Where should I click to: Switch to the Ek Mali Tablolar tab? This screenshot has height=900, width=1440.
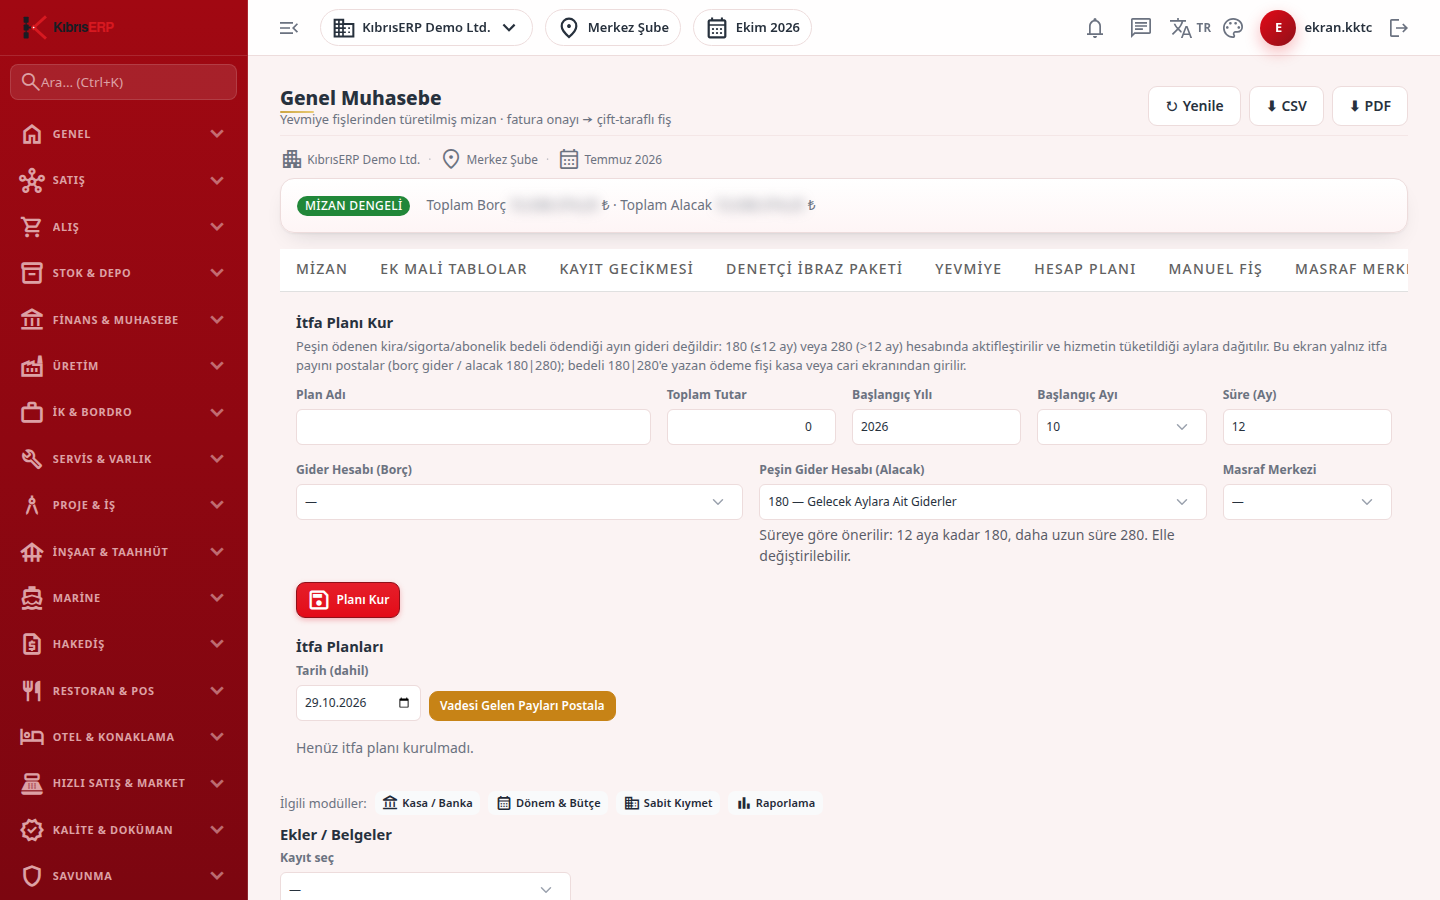[453, 269]
